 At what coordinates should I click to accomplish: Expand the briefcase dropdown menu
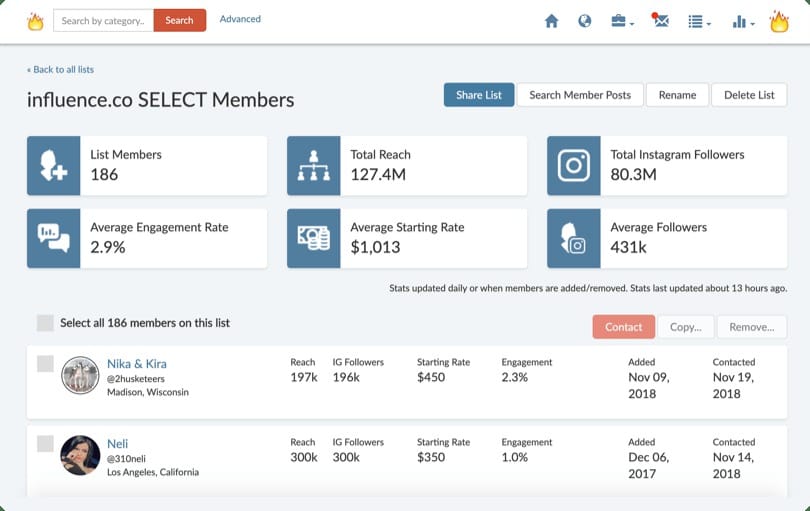pyautogui.click(x=621, y=21)
